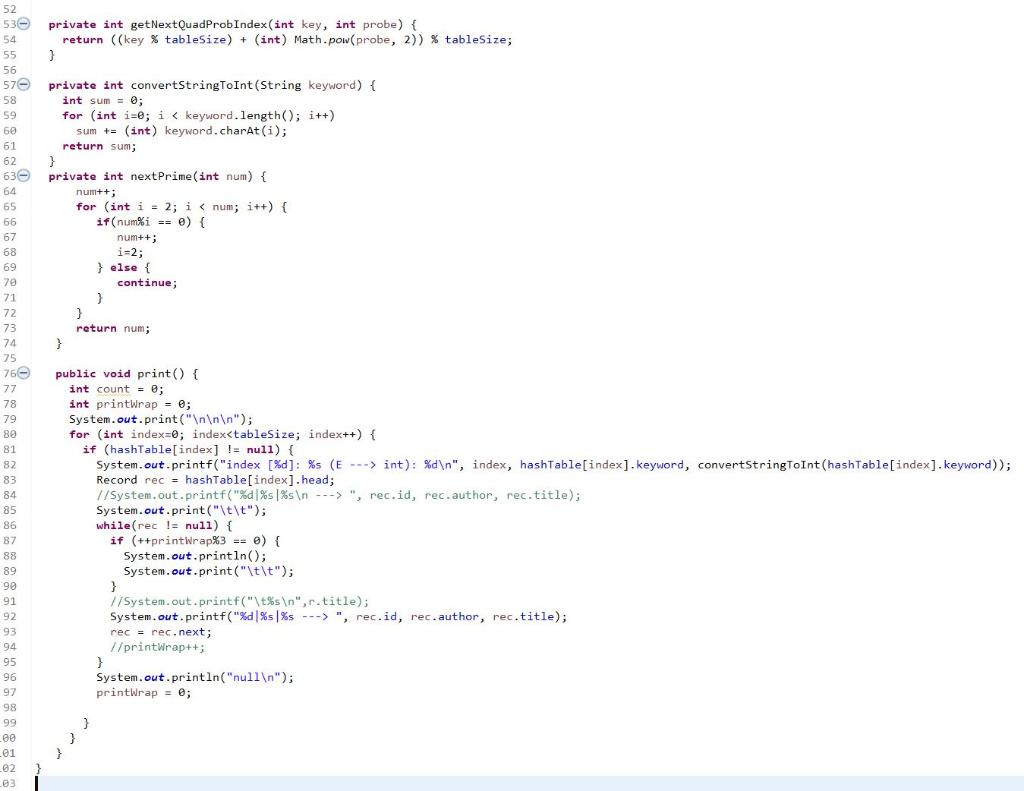Click line number 54 in the gutter
The image size is (1024, 791).
[10, 39]
